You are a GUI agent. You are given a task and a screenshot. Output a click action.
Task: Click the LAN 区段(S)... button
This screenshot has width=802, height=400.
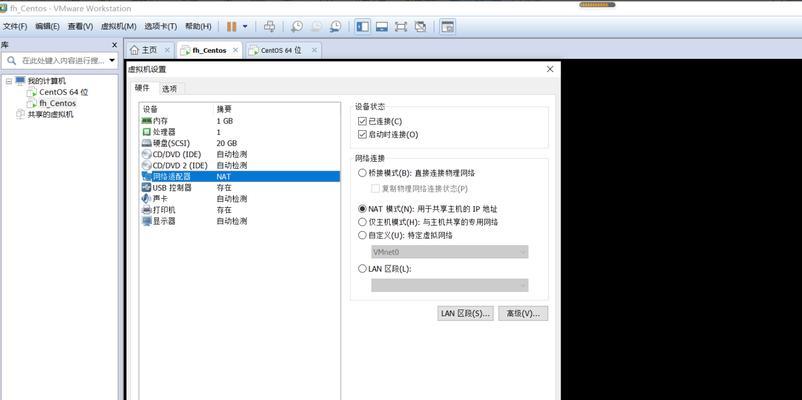(465, 314)
